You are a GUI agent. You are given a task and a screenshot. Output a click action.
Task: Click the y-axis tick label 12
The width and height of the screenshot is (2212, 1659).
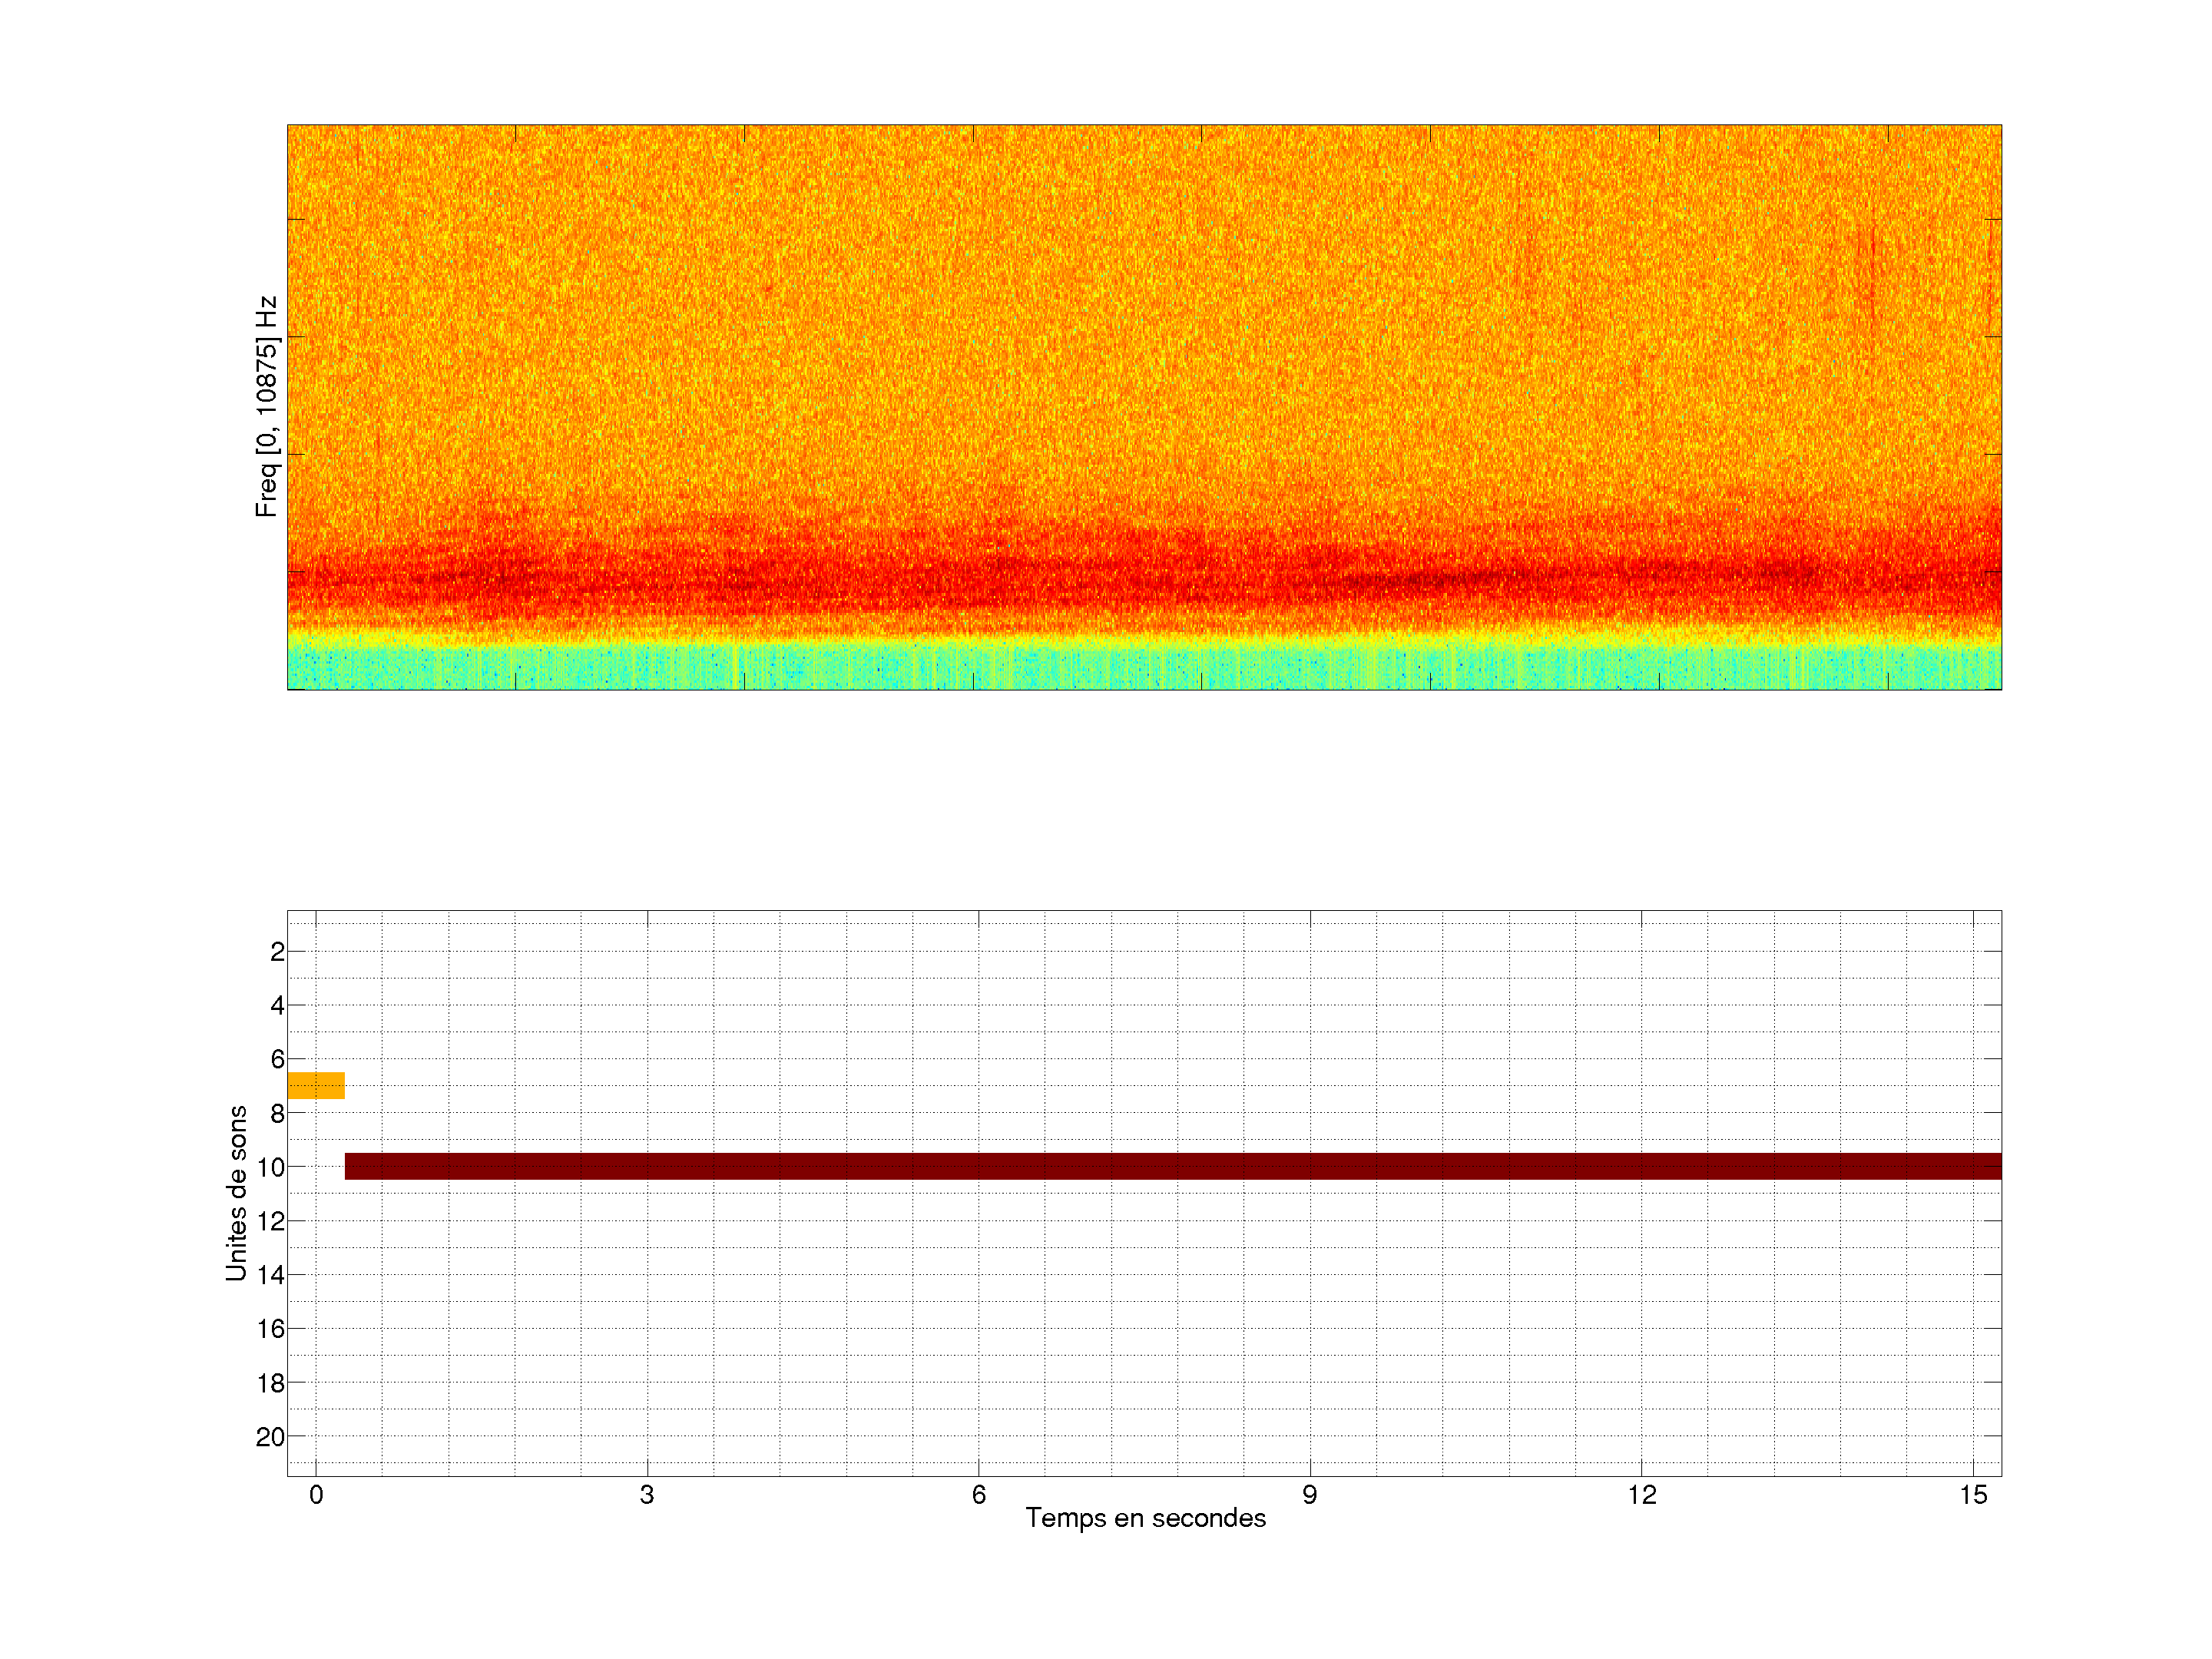click(x=271, y=1221)
